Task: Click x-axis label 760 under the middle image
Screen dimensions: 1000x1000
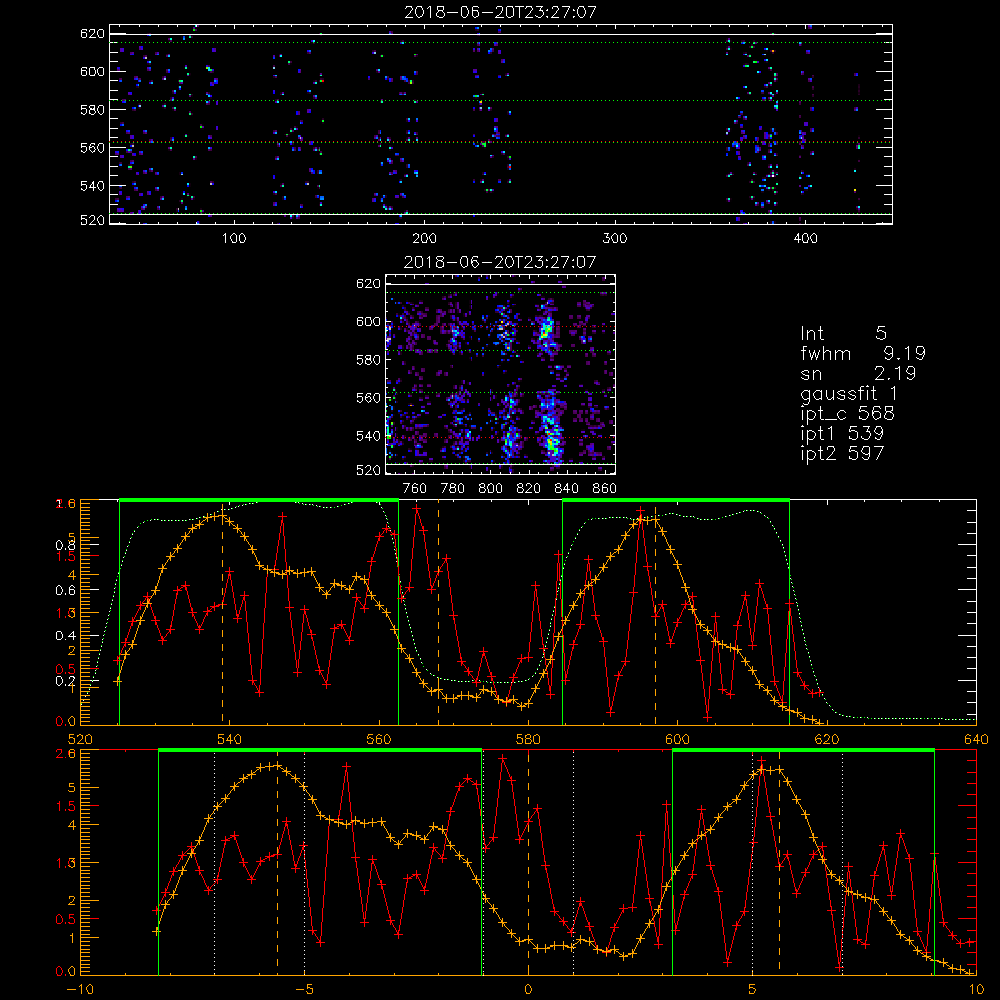Action: (415, 489)
